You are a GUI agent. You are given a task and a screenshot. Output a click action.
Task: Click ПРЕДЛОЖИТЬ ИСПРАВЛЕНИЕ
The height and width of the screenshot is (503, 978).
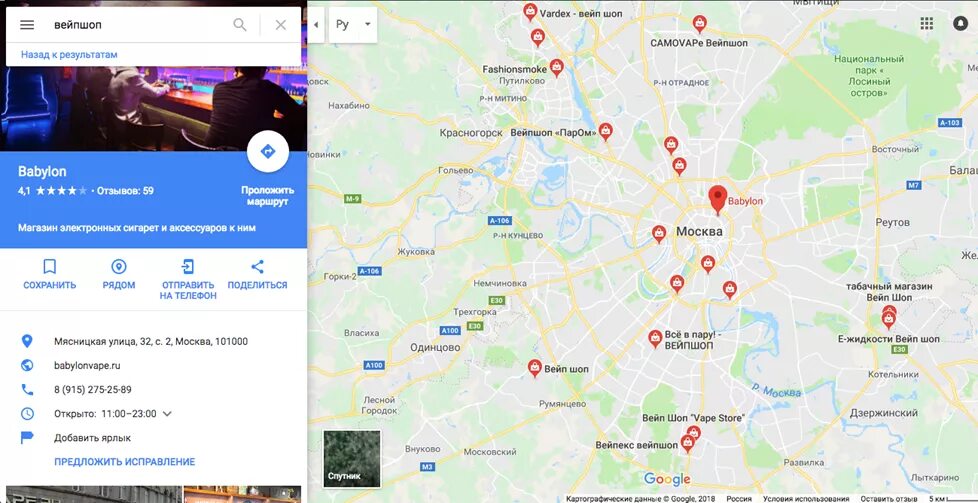125,462
